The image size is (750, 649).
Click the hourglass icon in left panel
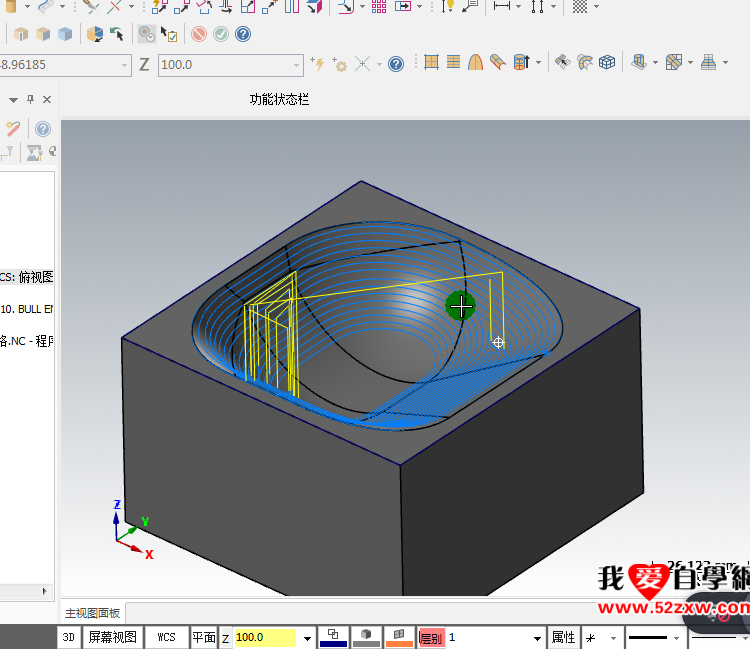click(34, 152)
